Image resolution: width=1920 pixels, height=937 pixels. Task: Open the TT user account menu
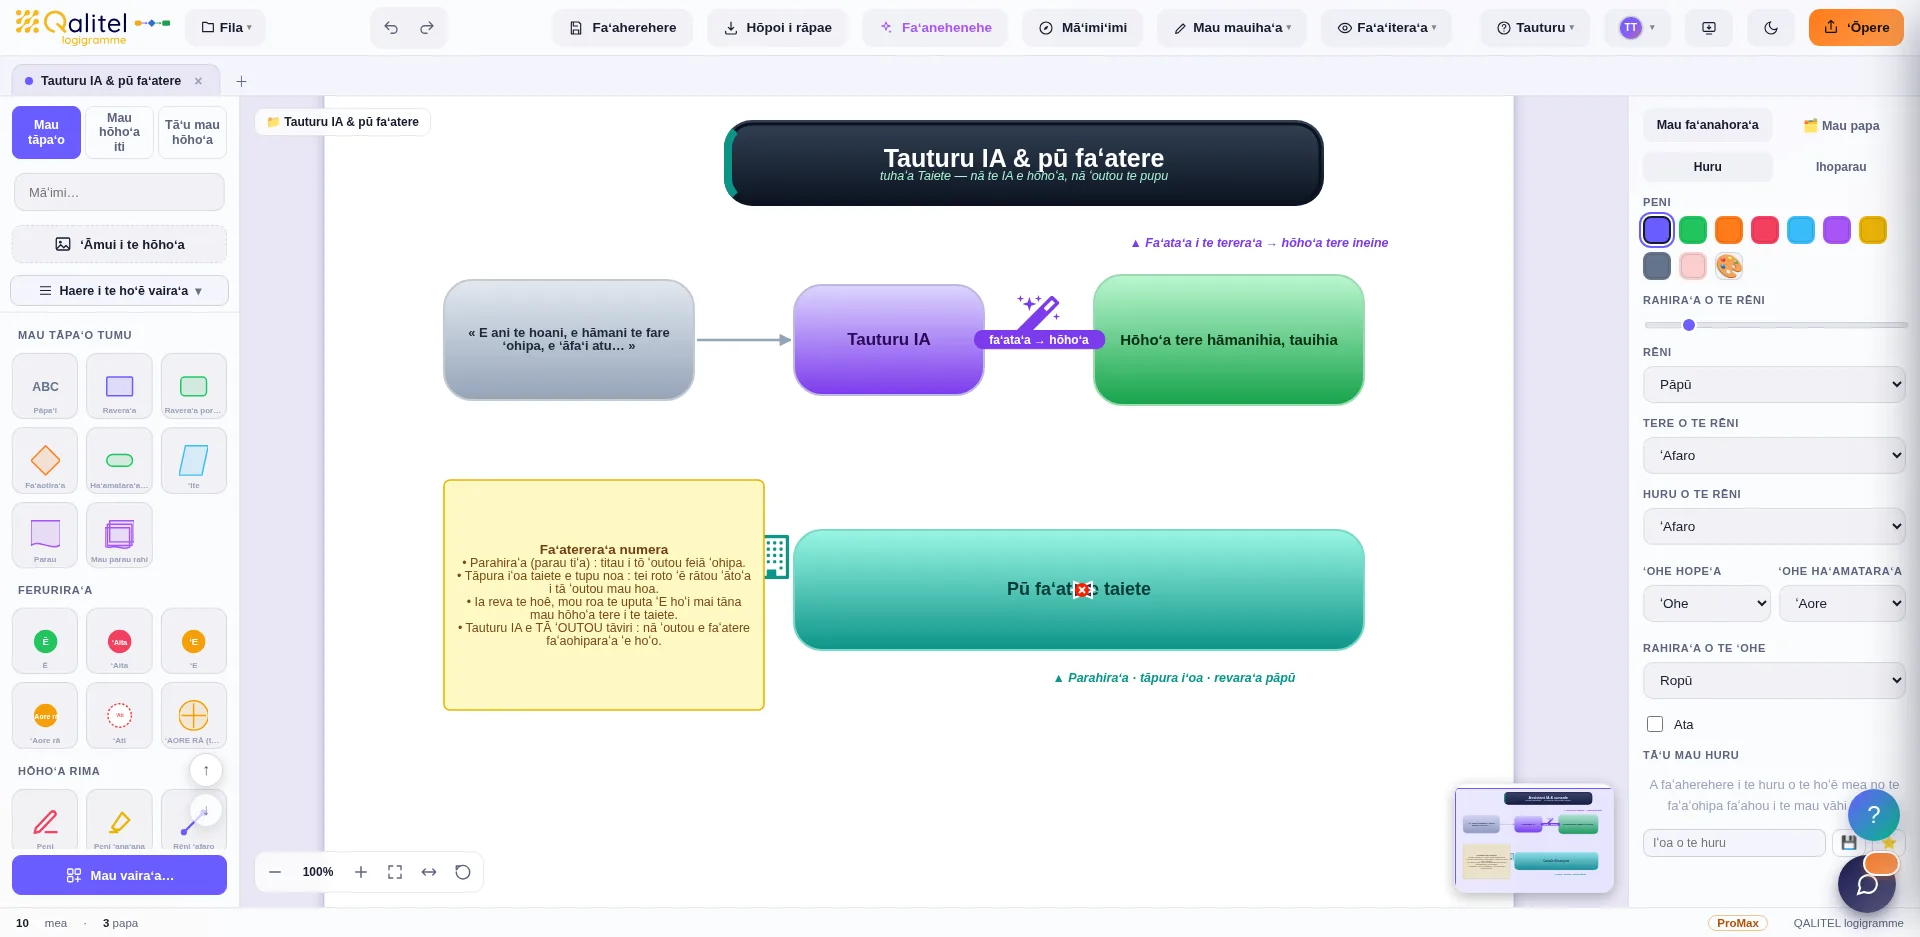[1637, 28]
